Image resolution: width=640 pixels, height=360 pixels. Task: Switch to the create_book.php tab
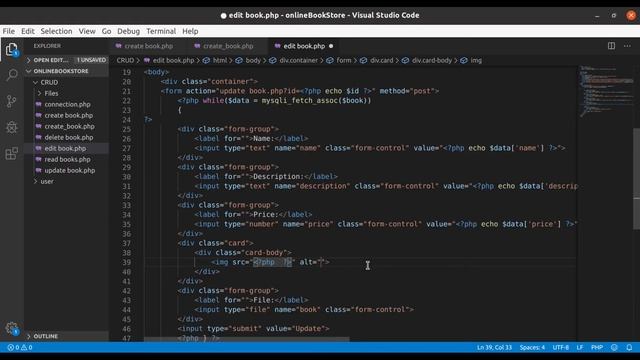[228, 46]
